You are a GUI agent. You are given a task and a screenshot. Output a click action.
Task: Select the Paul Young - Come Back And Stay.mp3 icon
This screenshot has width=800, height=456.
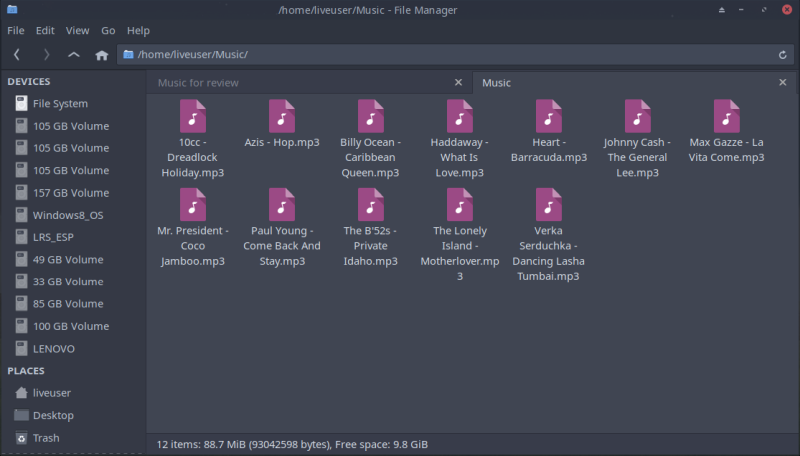coord(282,205)
